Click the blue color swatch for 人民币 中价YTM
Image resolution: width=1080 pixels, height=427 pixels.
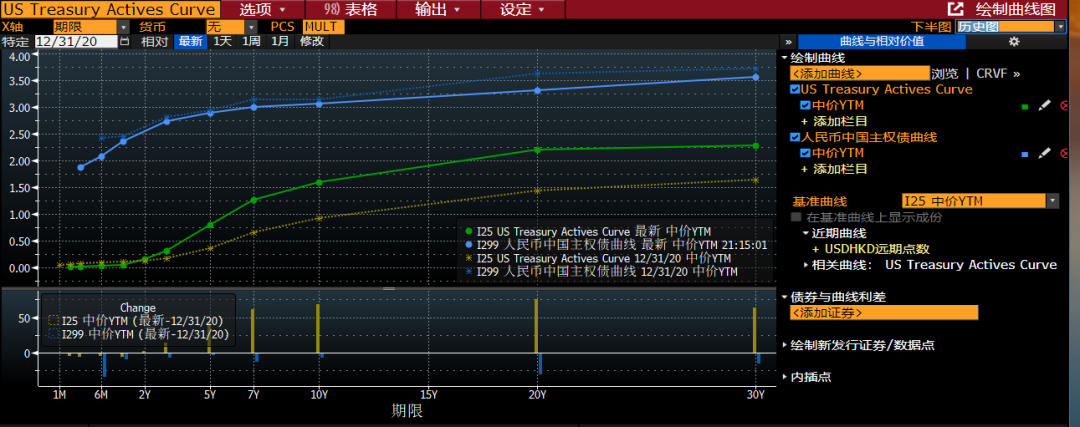(1024, 154)
